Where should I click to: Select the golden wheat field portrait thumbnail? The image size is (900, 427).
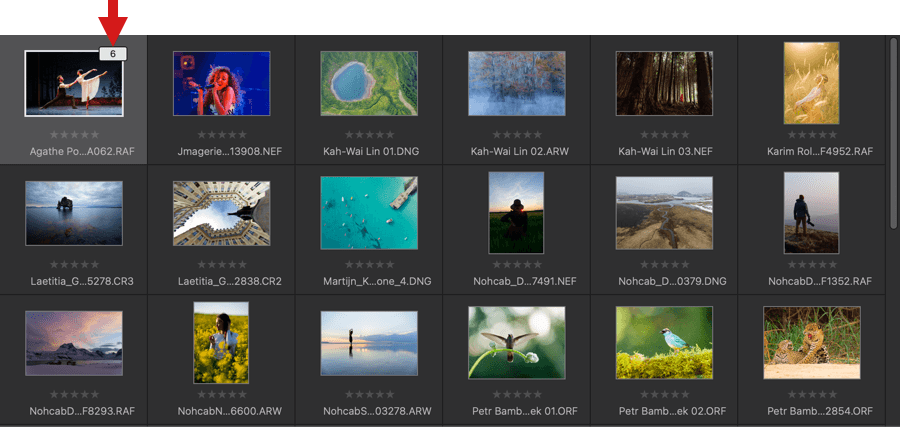coord(812,83)
